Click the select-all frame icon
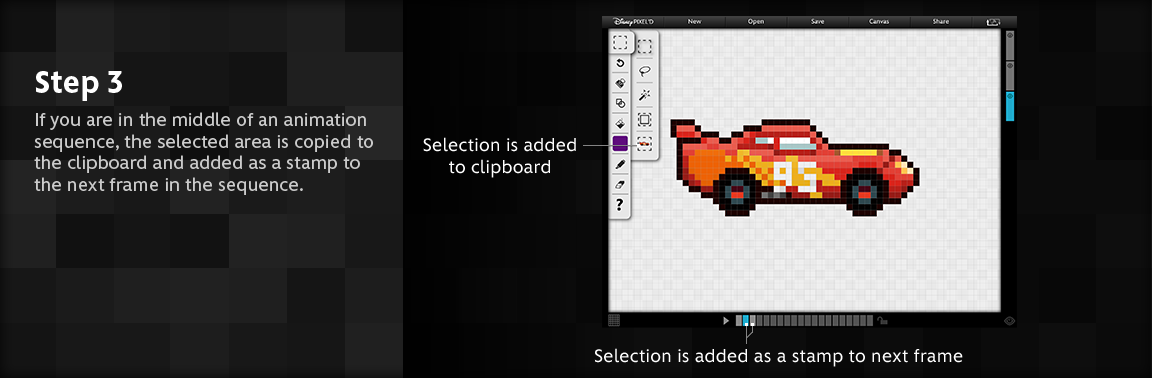Screen dimensions: 1152x378 coord(644,119)
